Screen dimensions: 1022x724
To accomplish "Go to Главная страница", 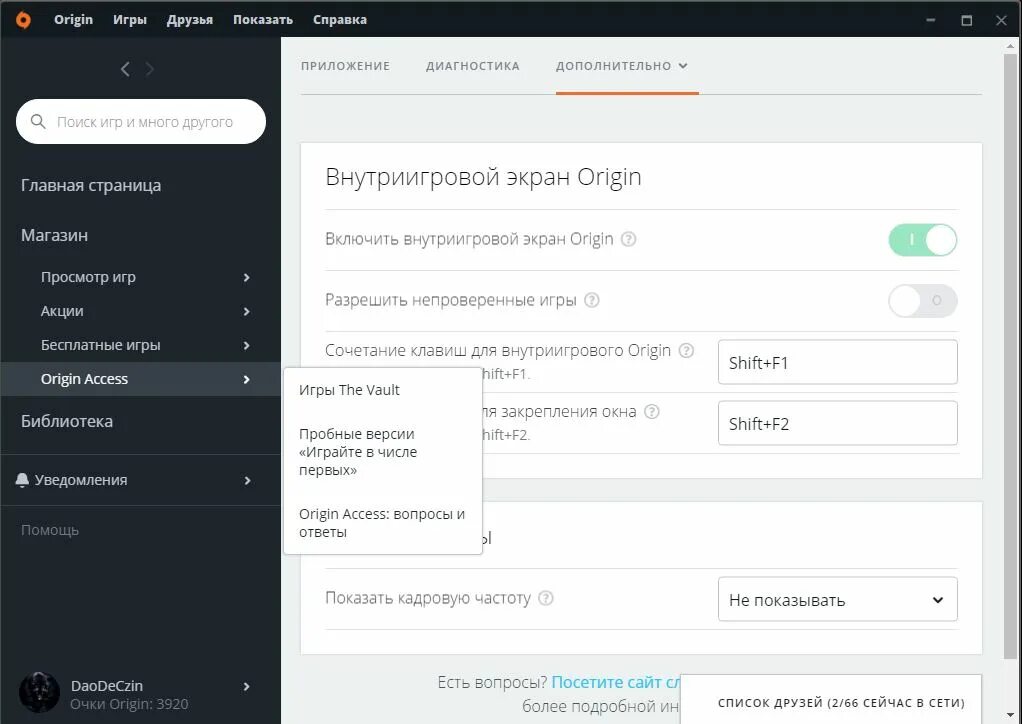I will pos(91,186).
